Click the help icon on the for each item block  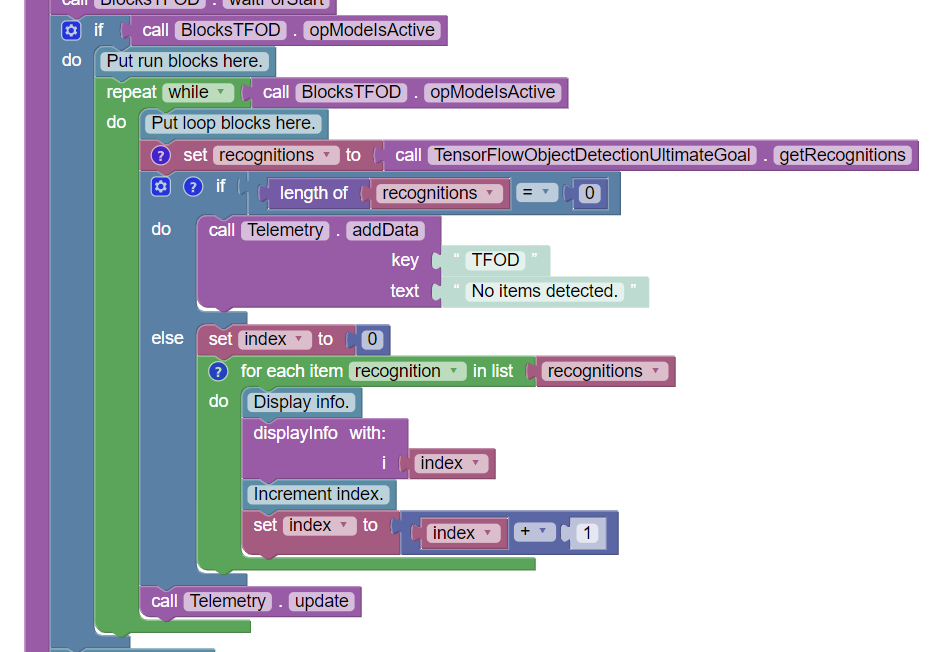tap(218, 371)
